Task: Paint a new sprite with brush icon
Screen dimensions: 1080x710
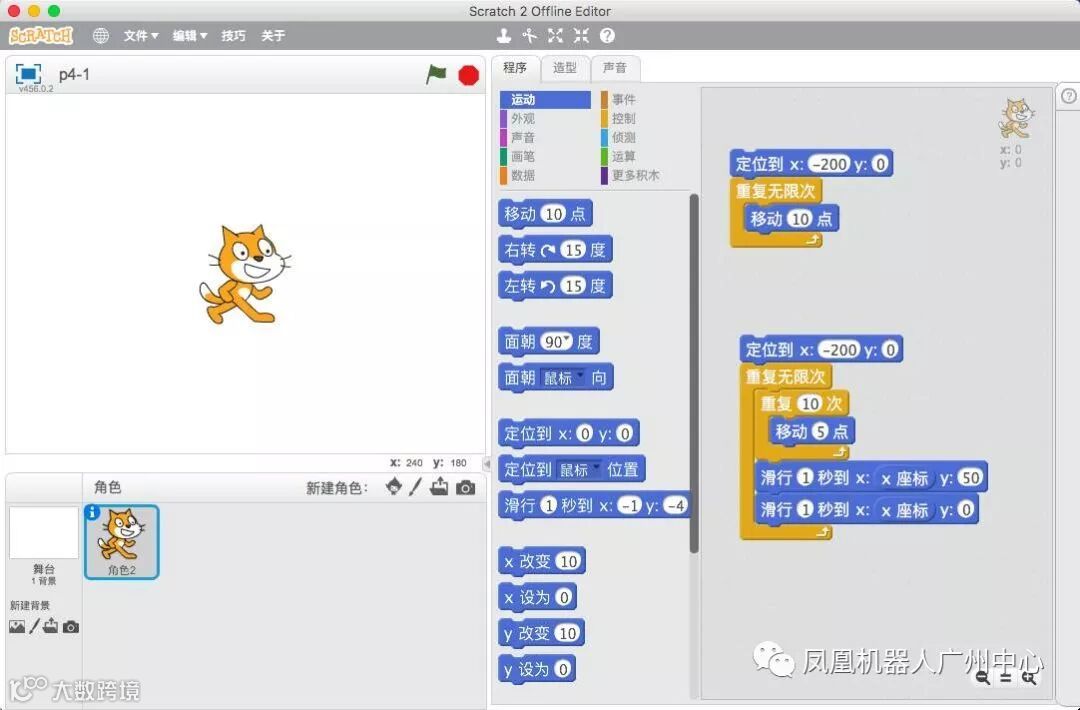Action: click(x=415, y=487)
